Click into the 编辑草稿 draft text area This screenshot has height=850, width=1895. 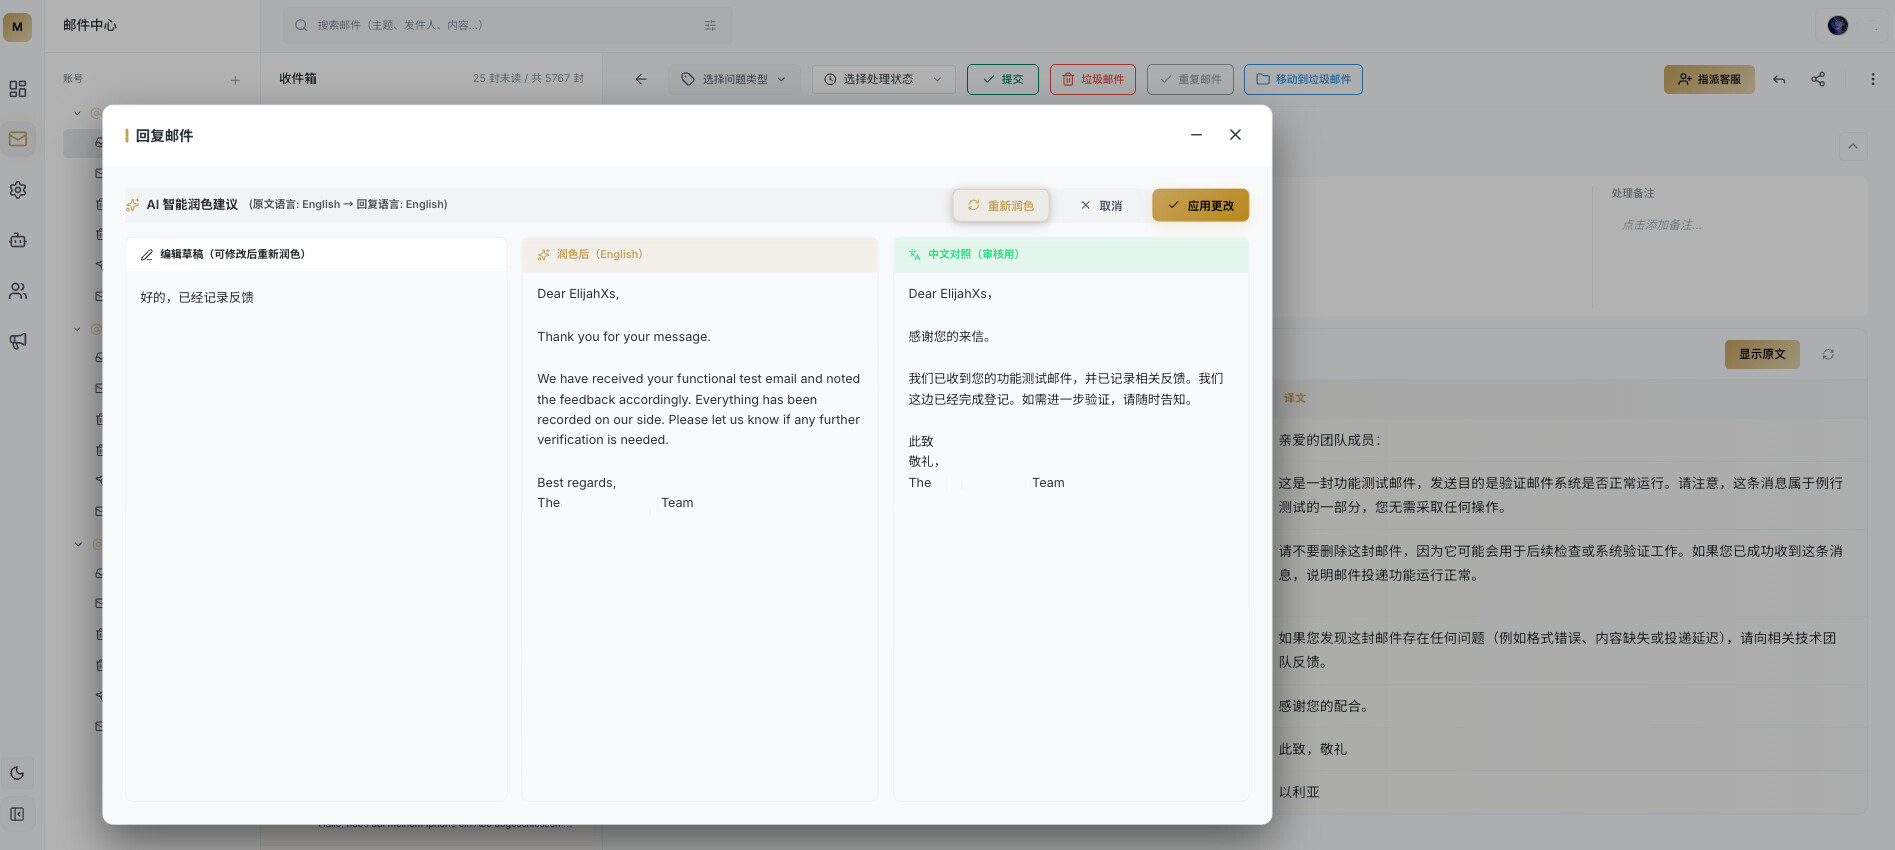[x=316, y=535]
